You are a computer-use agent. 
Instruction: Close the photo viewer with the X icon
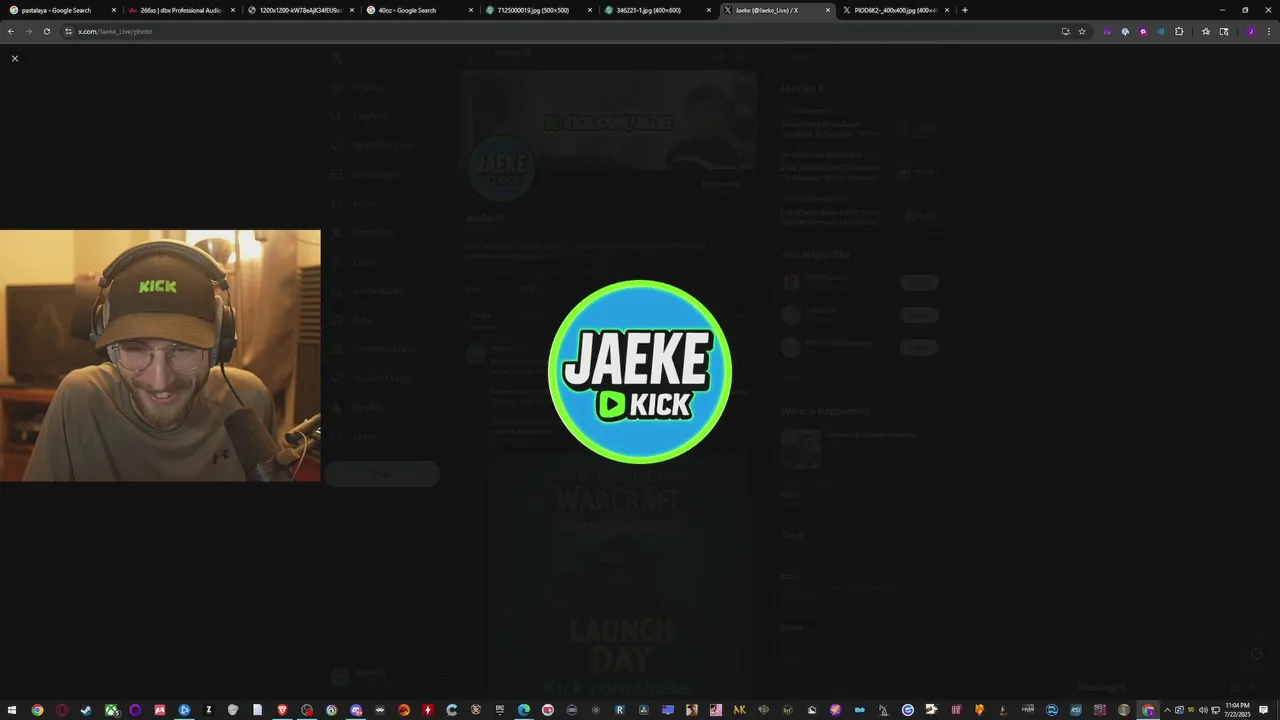pyautogui.click(x=15, y=59)
